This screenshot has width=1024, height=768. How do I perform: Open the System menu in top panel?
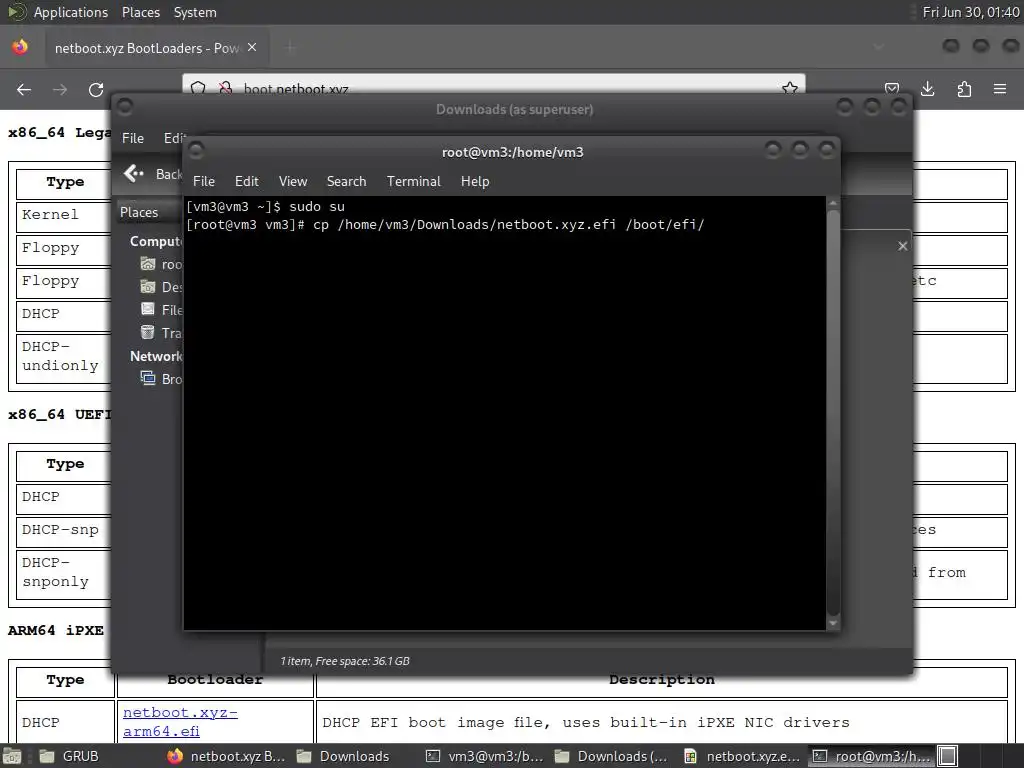click(x=195, y=12)
